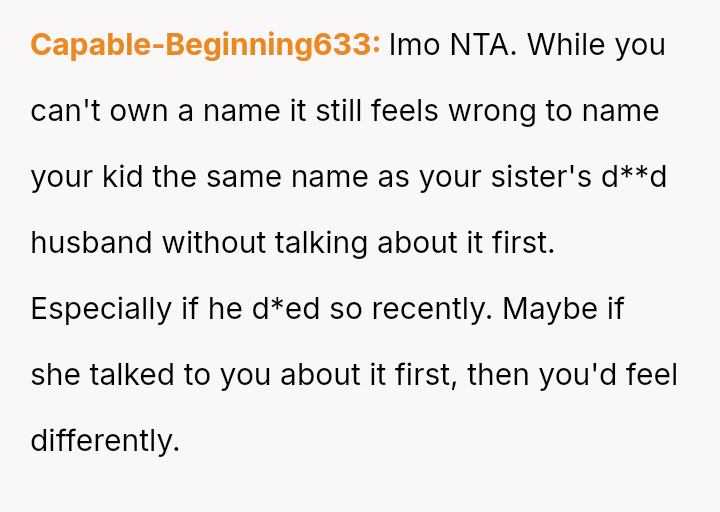The width and height of the screenshot is (720, 512).
Task: Click the word "recently" in the comment
Action: click(430, 309)
